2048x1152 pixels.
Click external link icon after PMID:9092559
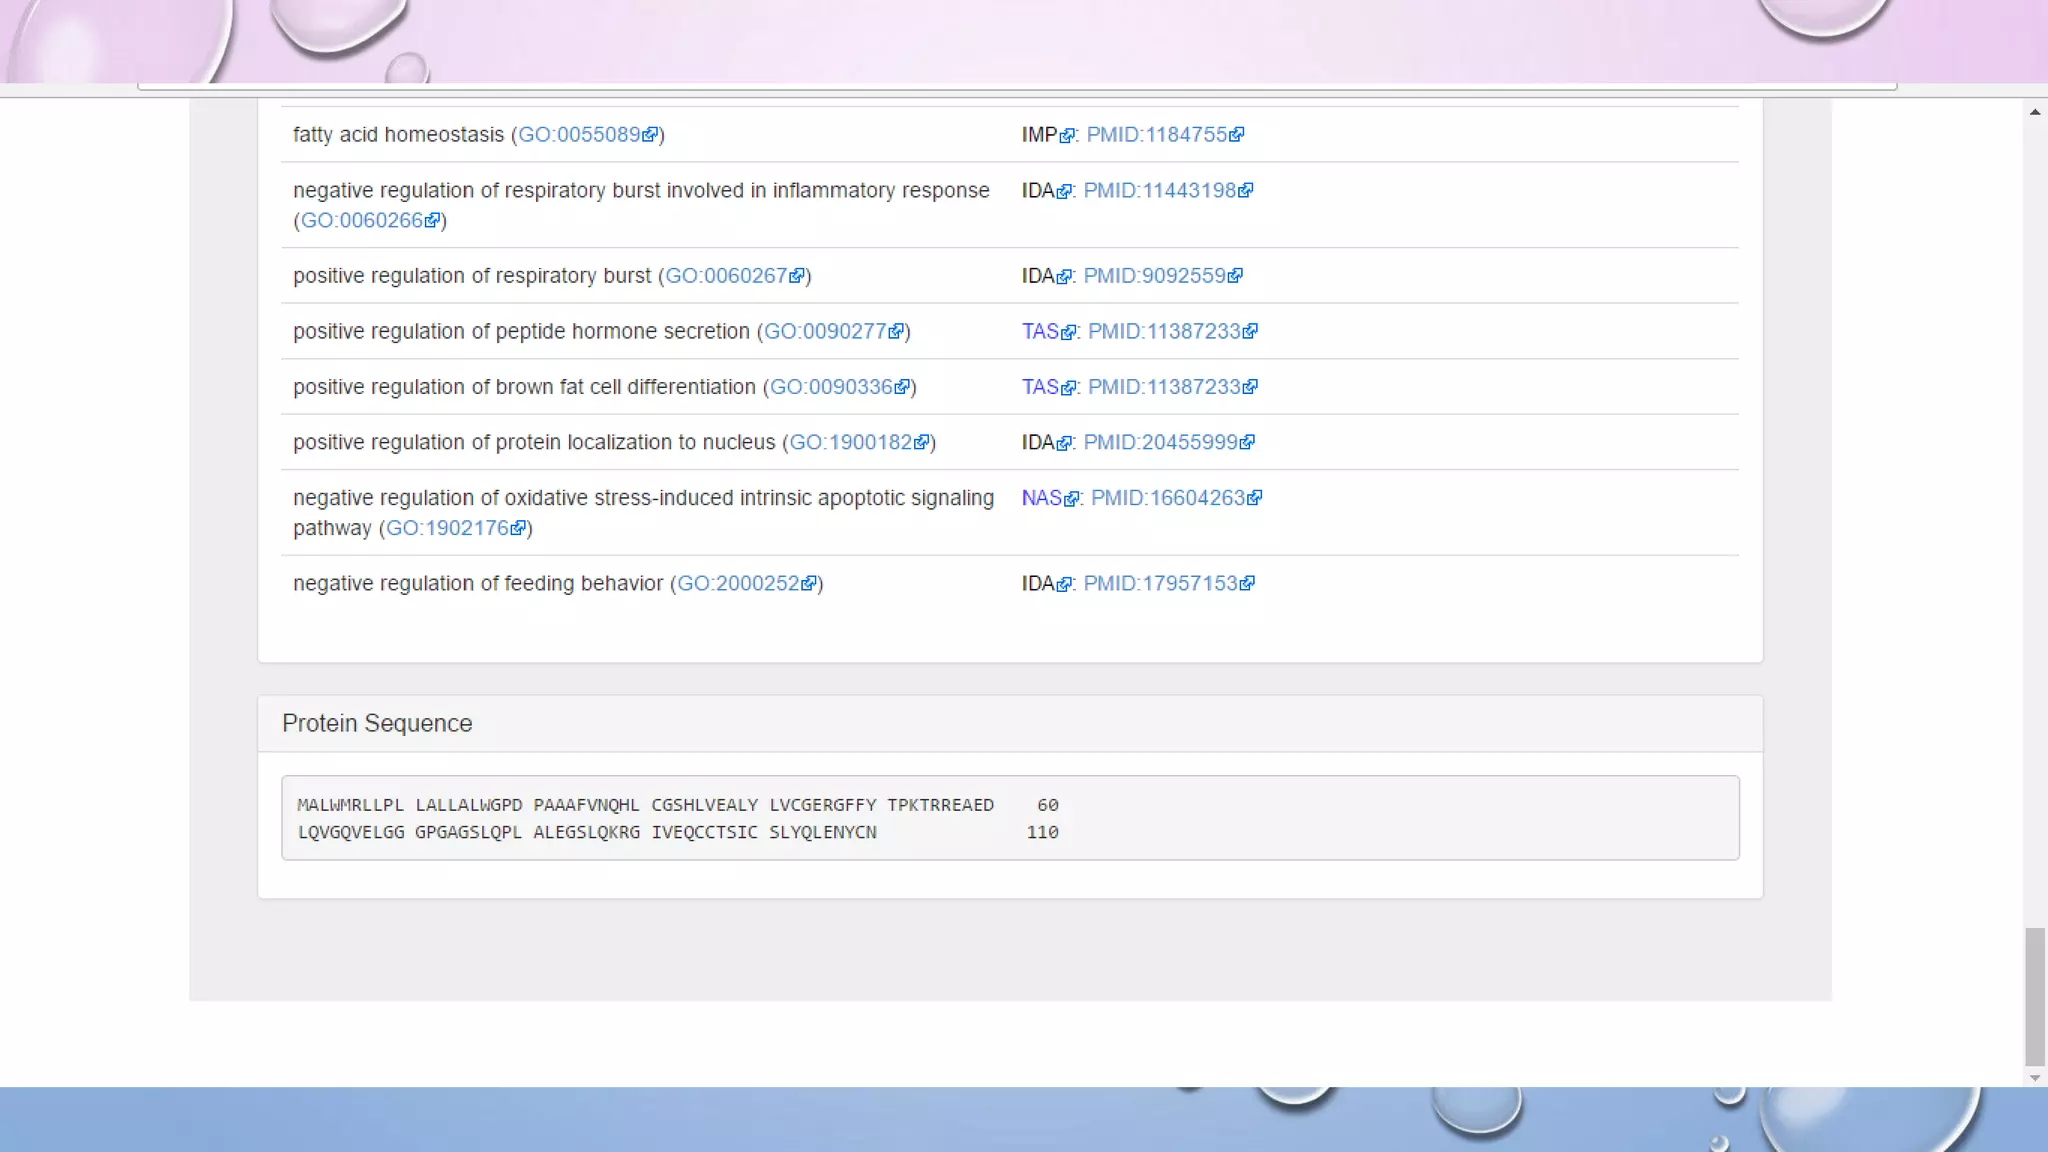click(1235, 276)
